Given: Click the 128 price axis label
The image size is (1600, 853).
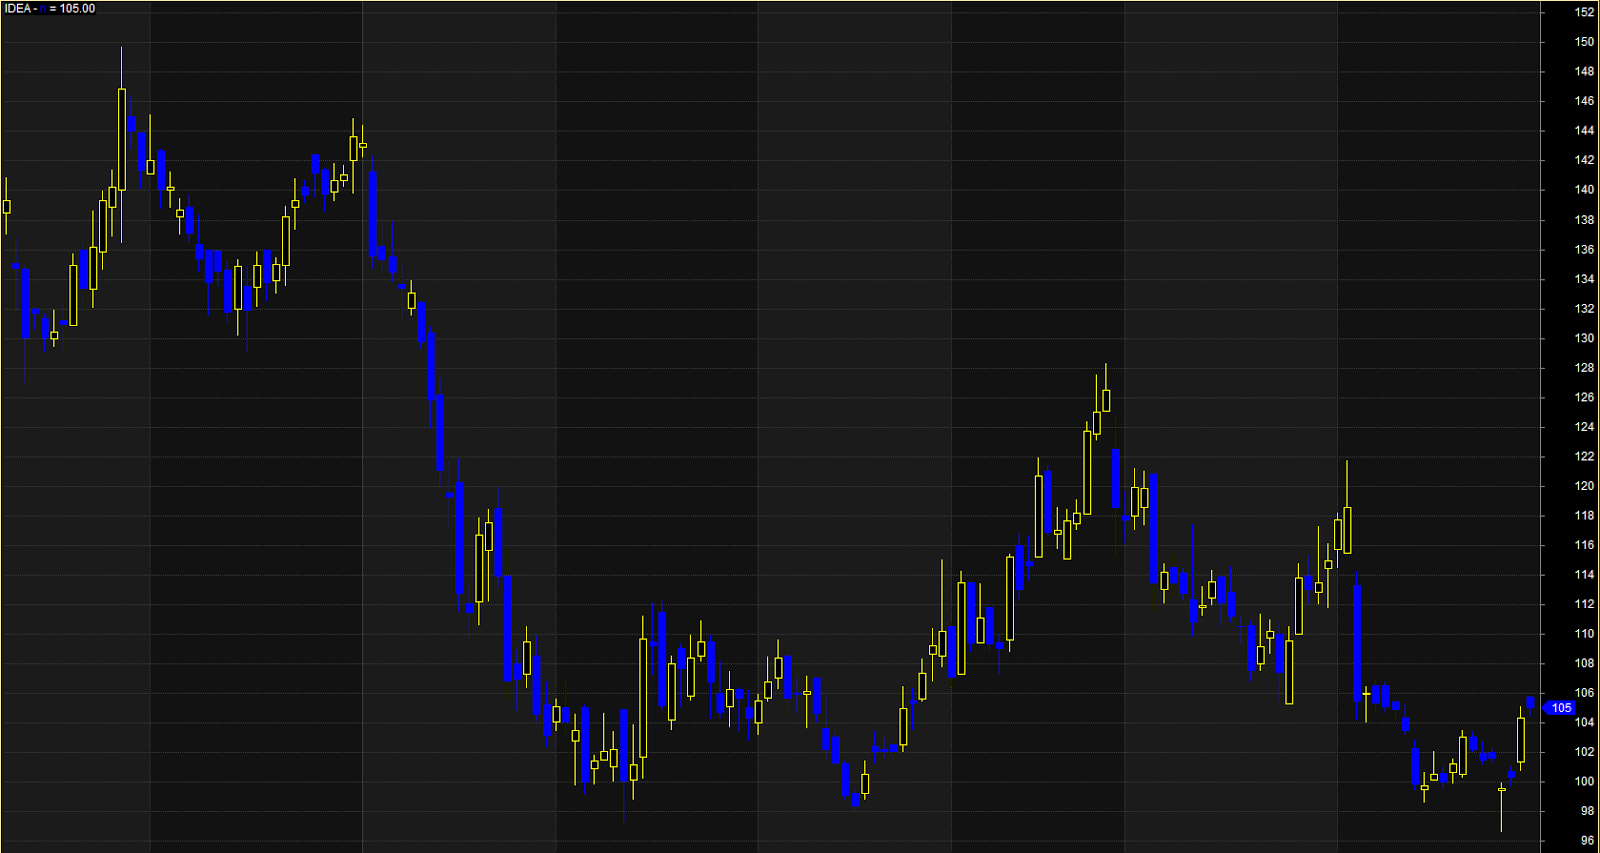Looking at the screenshot, I should pos(1584,368).
